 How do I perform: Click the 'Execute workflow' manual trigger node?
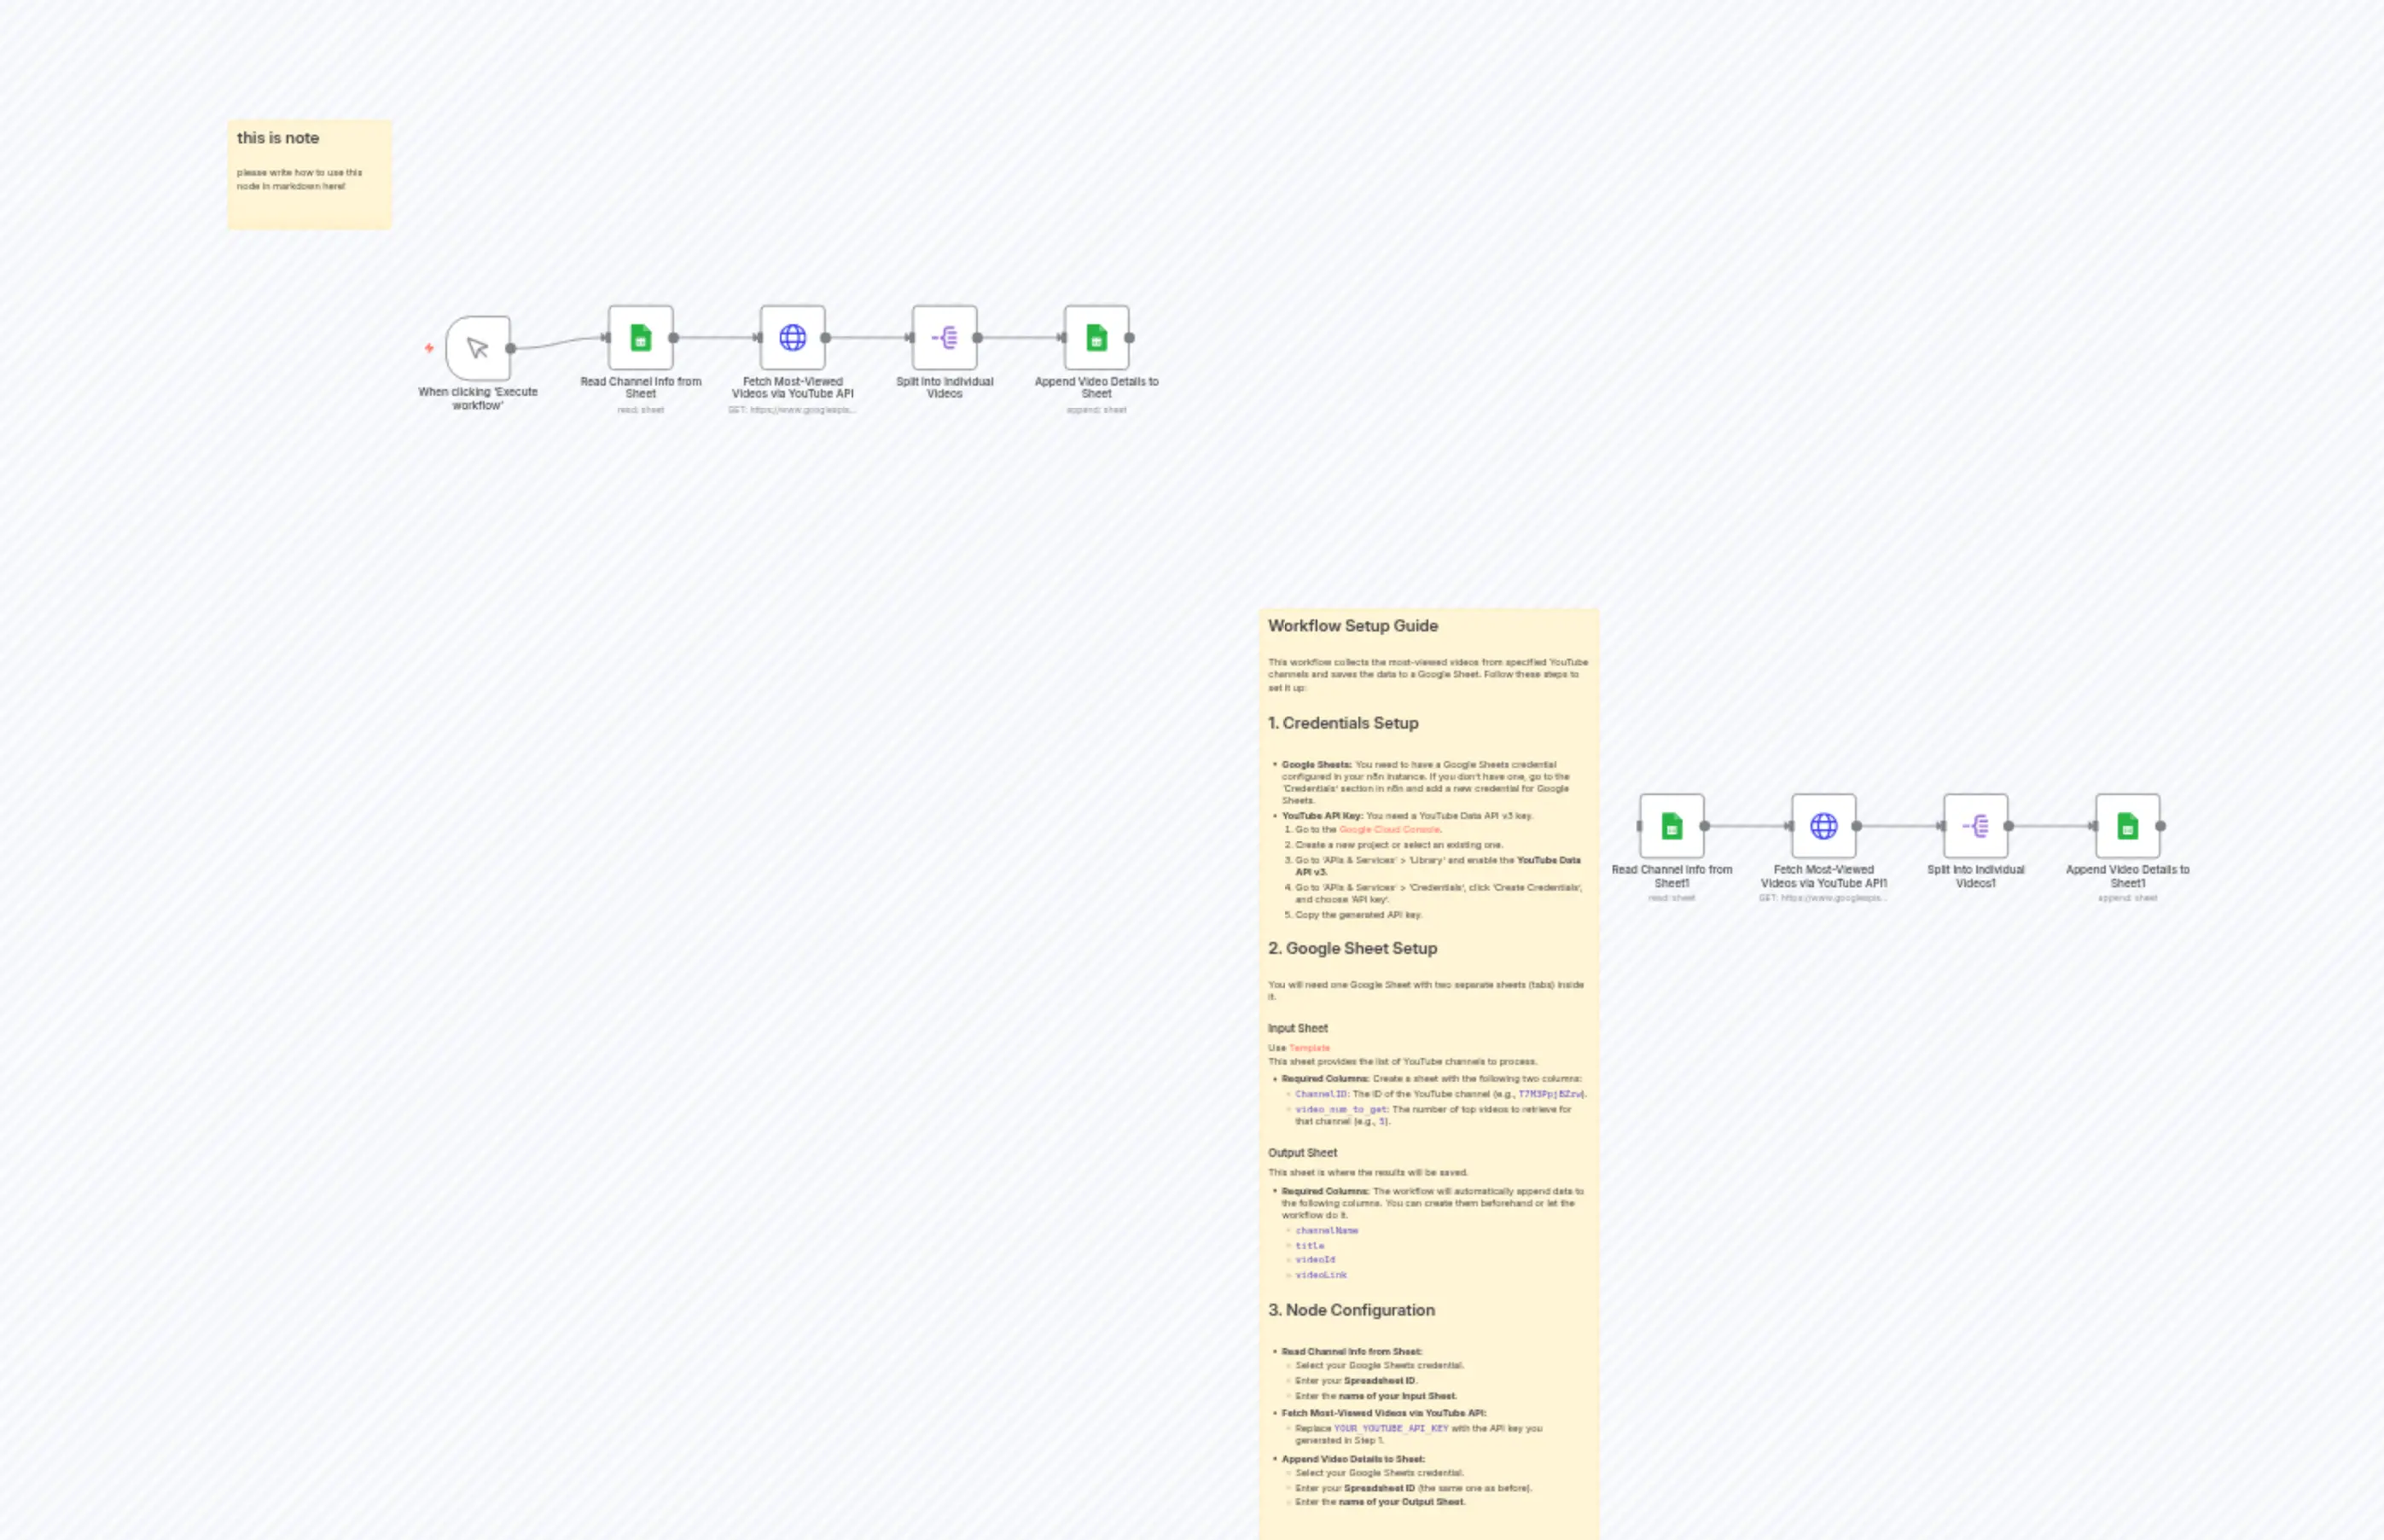pos(478,348)
